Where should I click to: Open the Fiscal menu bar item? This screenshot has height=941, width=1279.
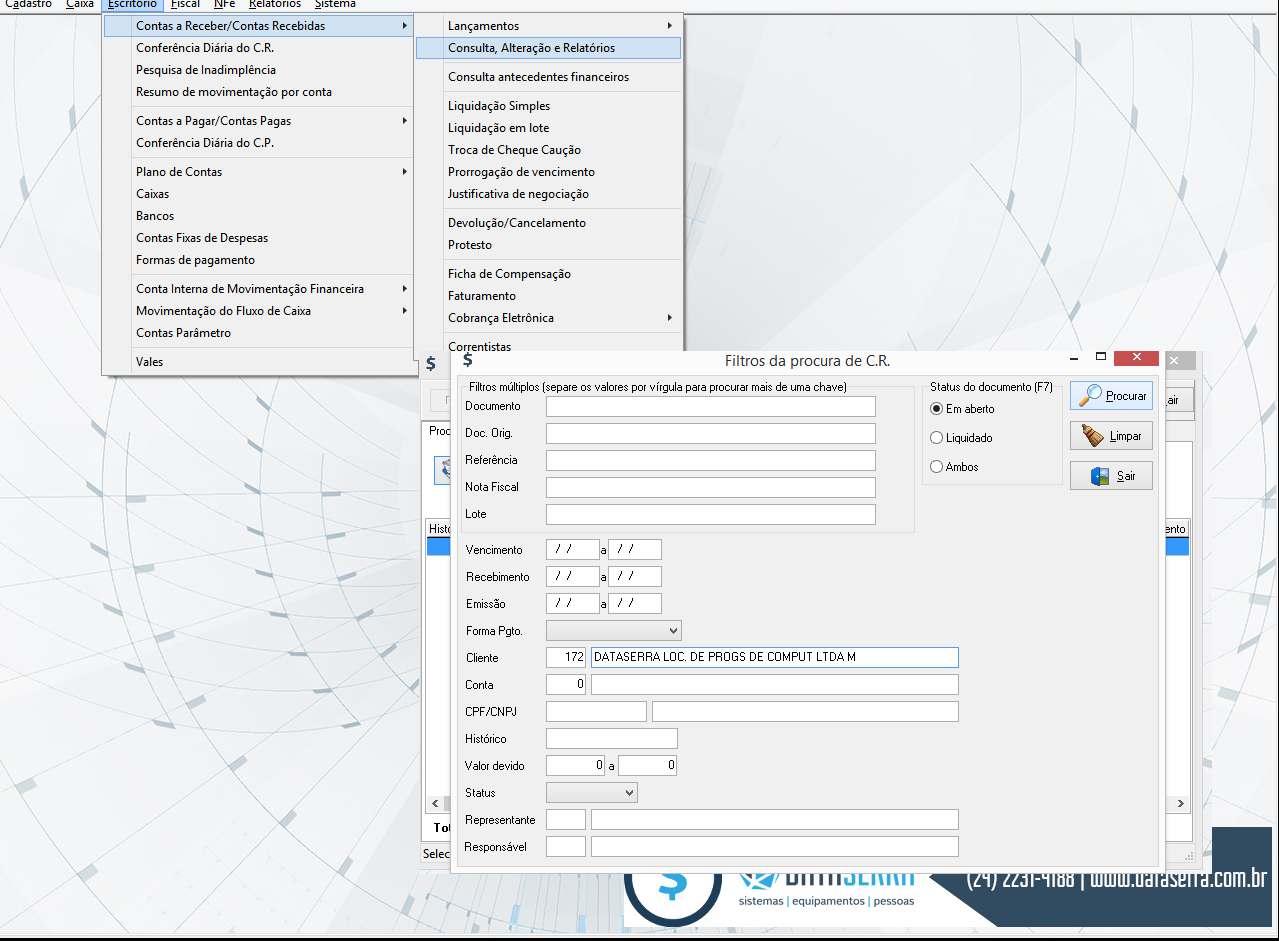pos(185,5)
